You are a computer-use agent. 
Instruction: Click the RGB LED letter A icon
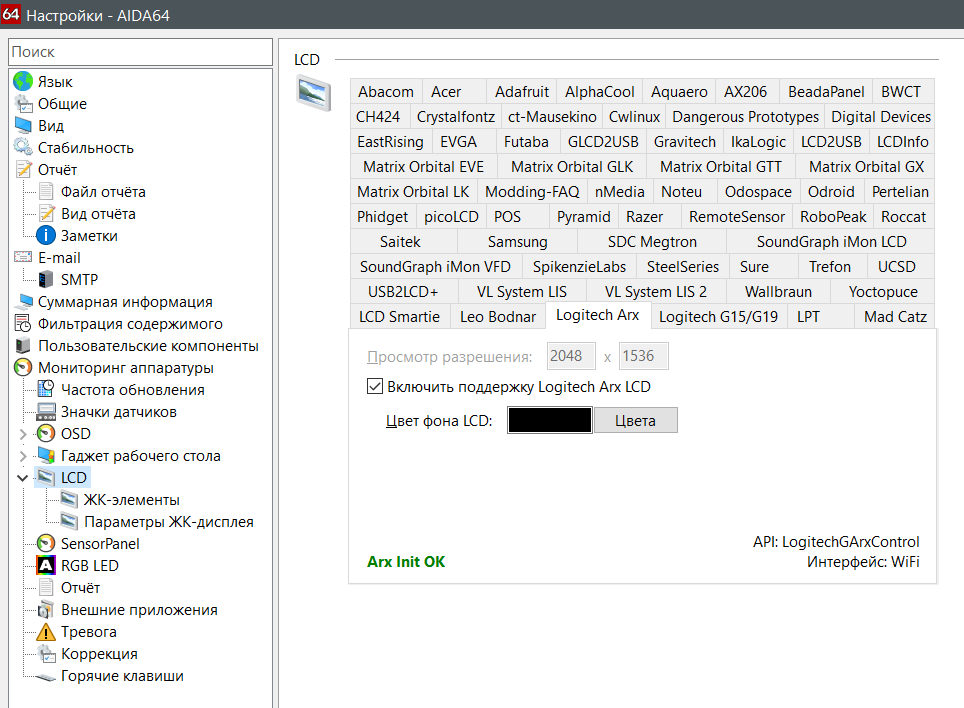pyautogui.click(x=46, y=565)
